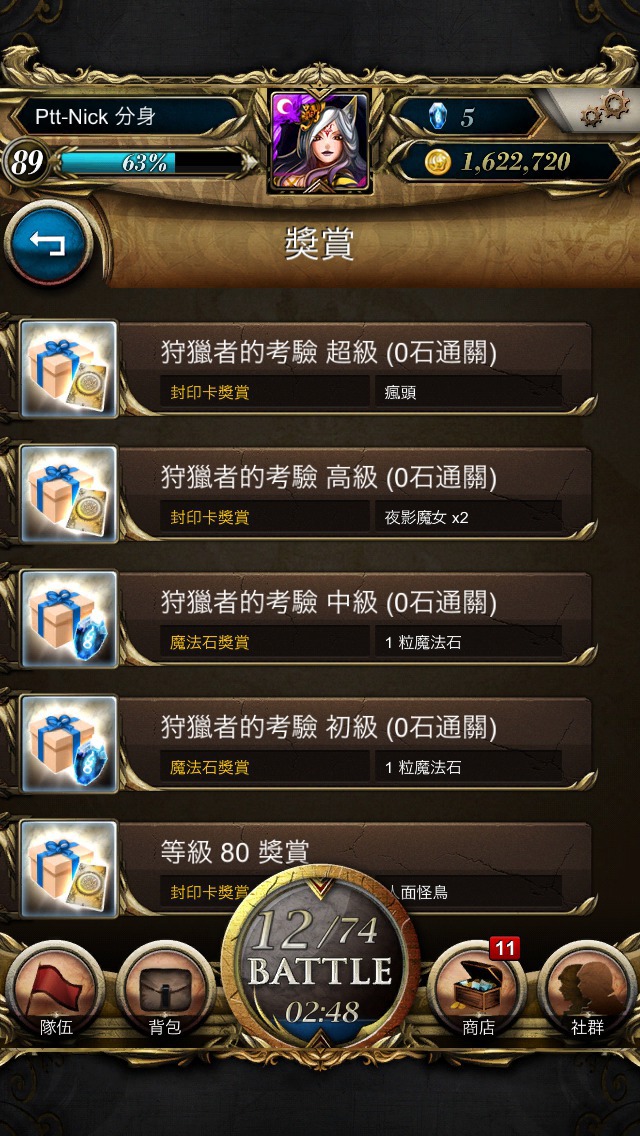
Task: Claim the 高級 gift box reward icon
Action: pos(68,493)
